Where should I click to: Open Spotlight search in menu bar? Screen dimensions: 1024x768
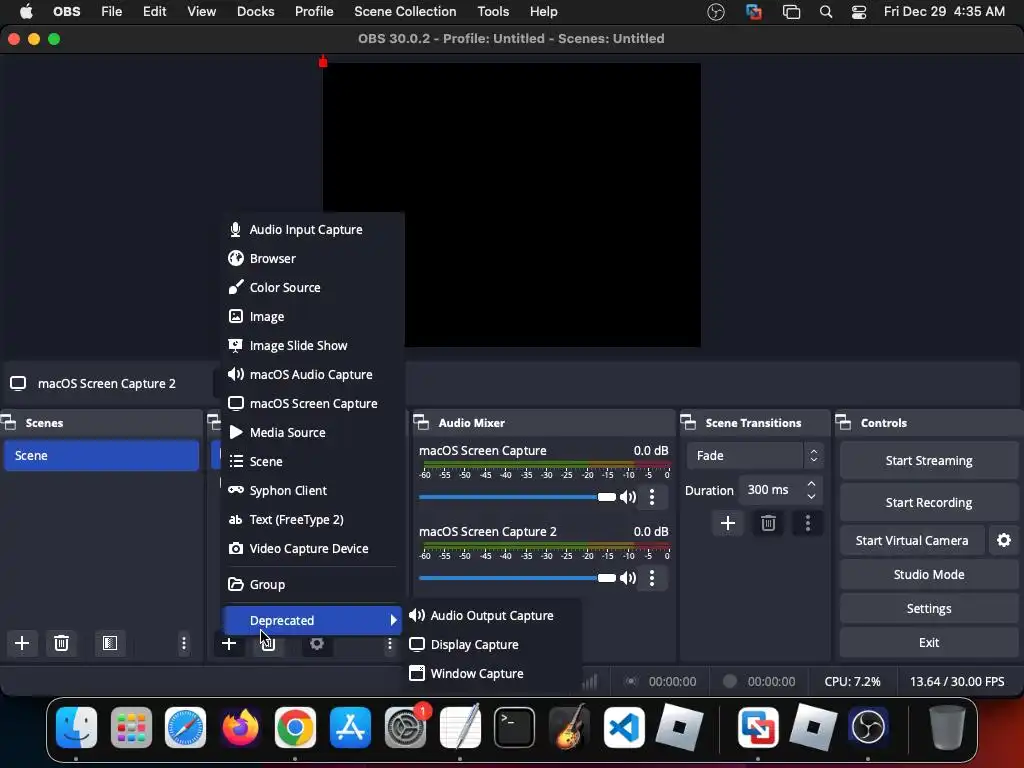[x=826, y=12]
